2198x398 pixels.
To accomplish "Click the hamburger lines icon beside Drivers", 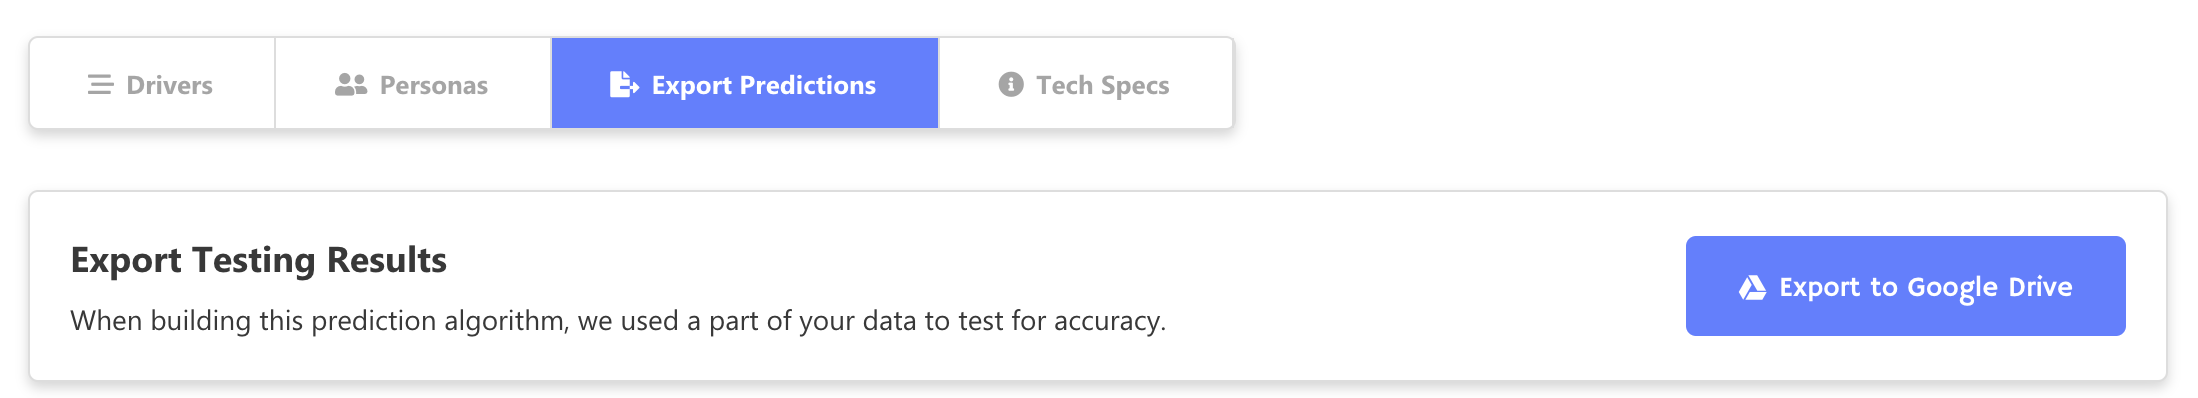I will tap(100, 85).
